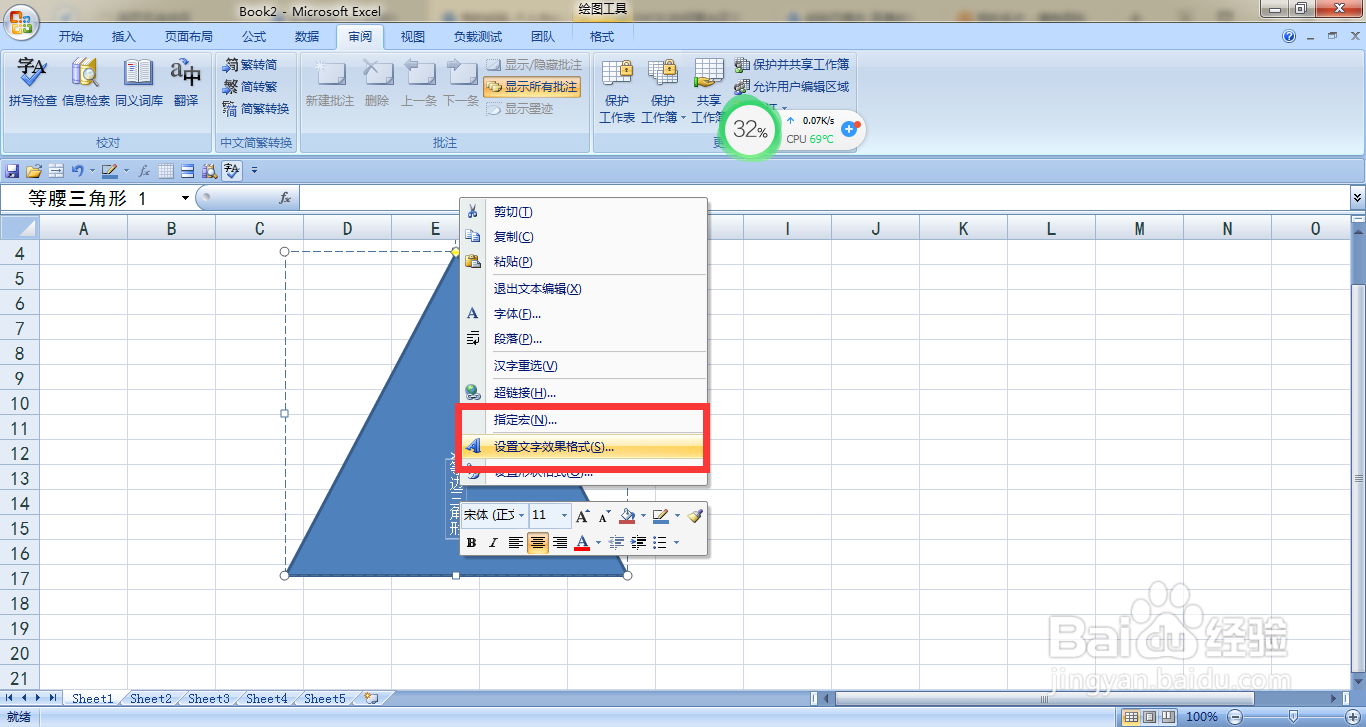
Task: Apply the shape fill paint bucket color
Action: click(x=627, y=516)
